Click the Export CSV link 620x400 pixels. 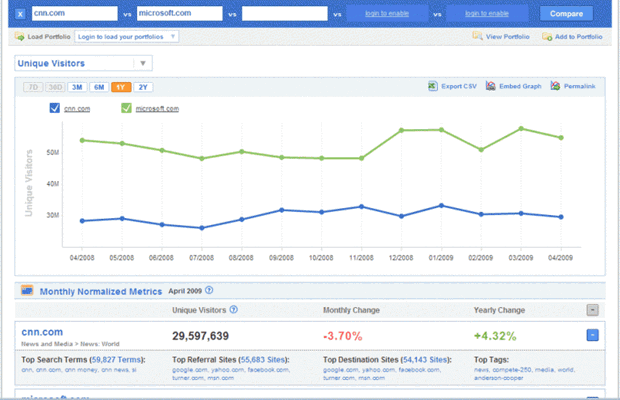(x=459, y=86)
